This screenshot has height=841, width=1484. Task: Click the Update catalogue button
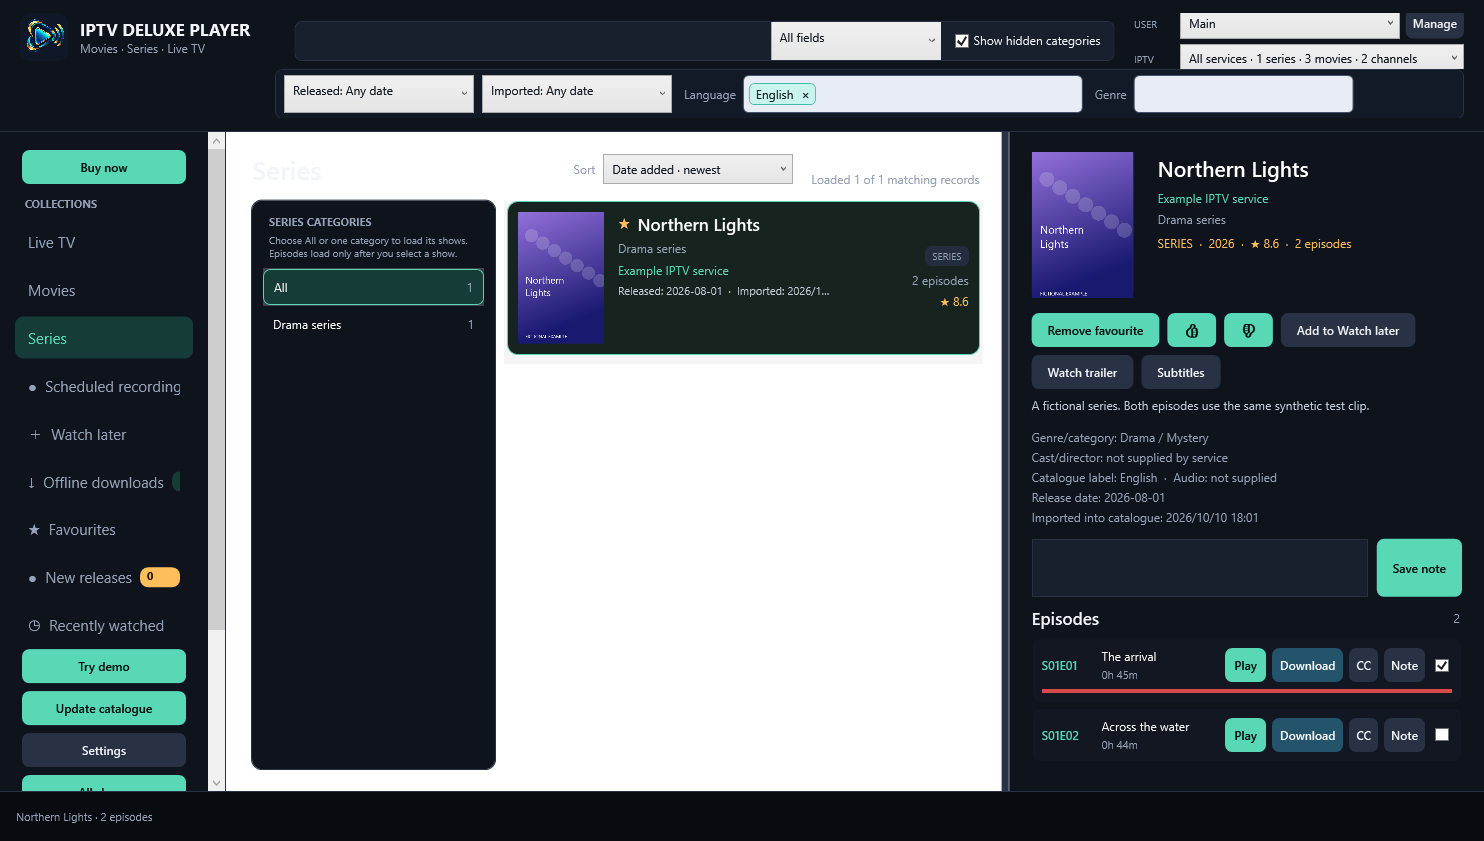coord(104,708)
